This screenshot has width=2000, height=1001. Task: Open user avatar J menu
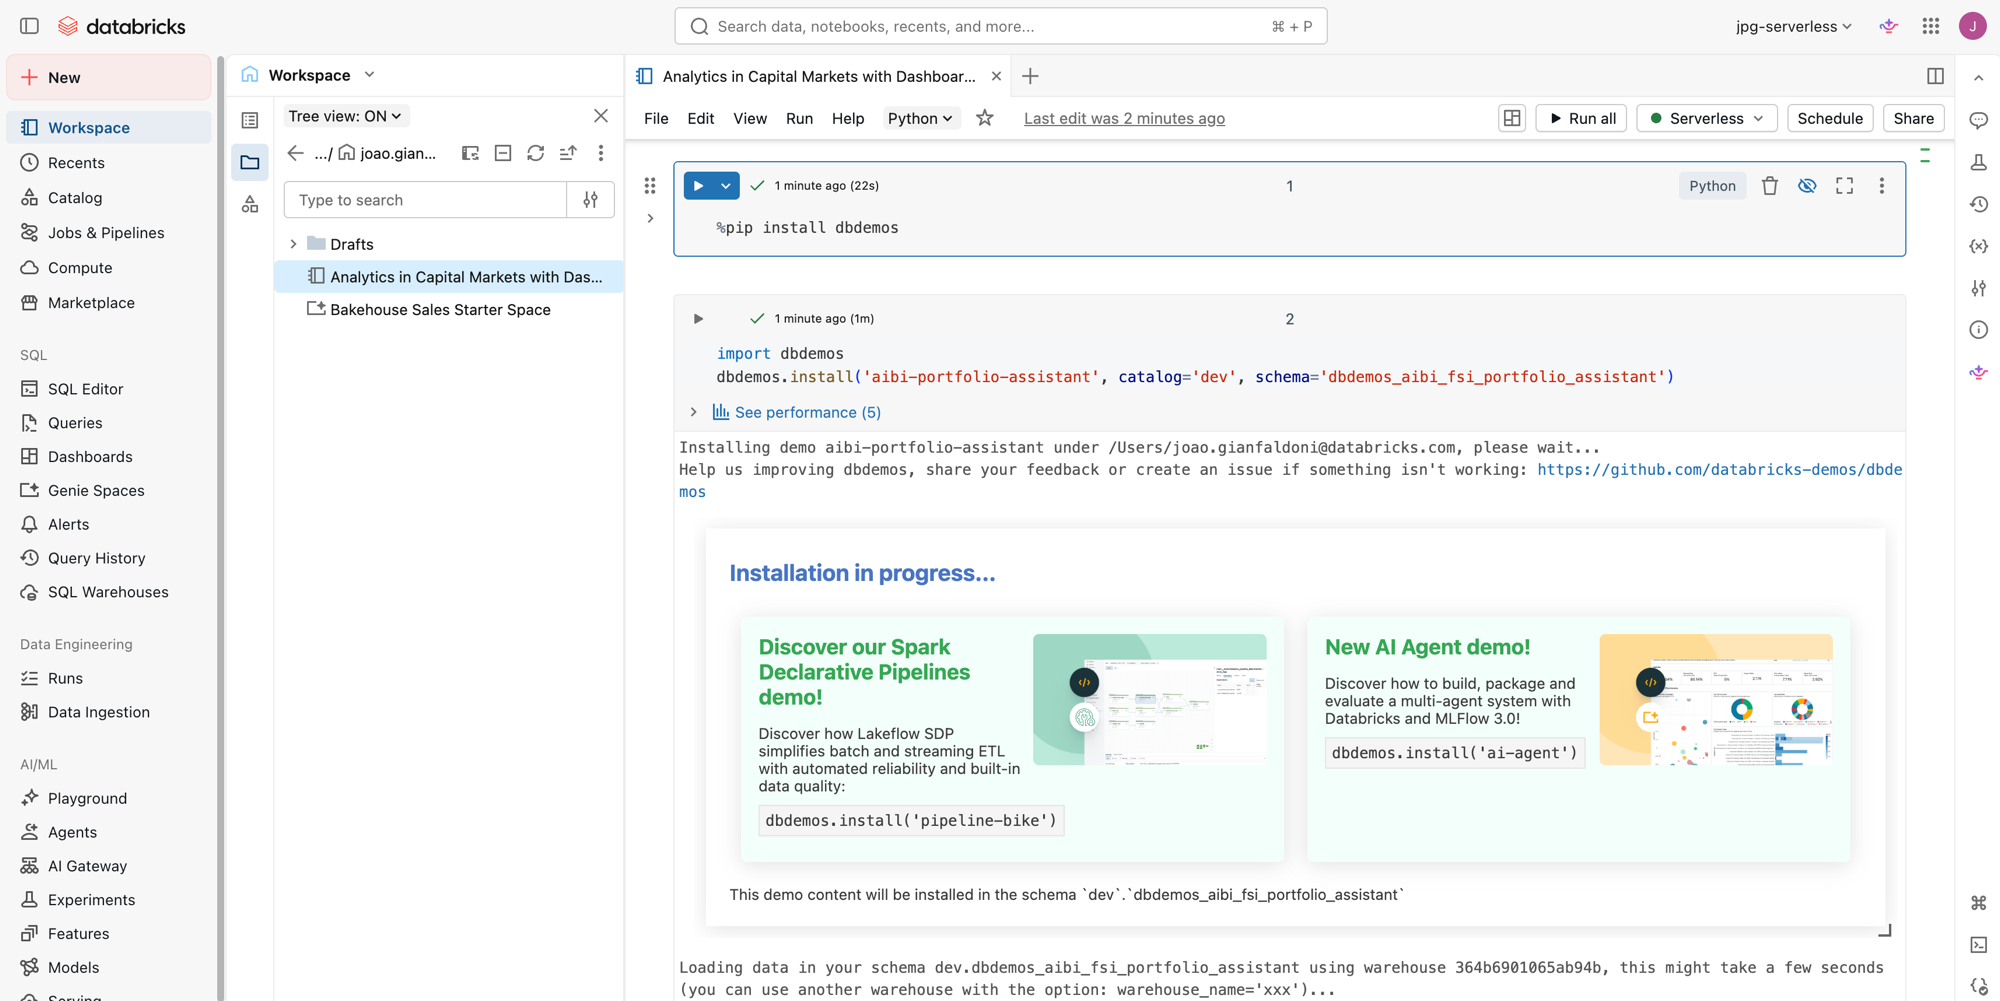click(x=1973, y=26)
